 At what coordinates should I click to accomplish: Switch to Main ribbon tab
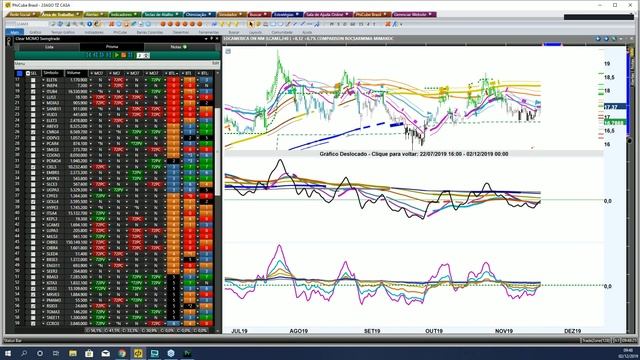tap(15, 32)
